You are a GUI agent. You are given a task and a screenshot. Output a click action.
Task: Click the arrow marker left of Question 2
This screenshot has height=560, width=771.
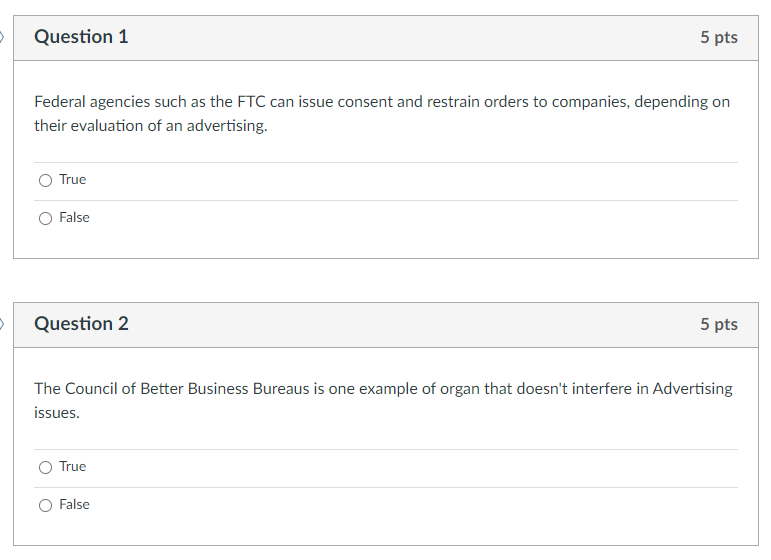[3, 324]
